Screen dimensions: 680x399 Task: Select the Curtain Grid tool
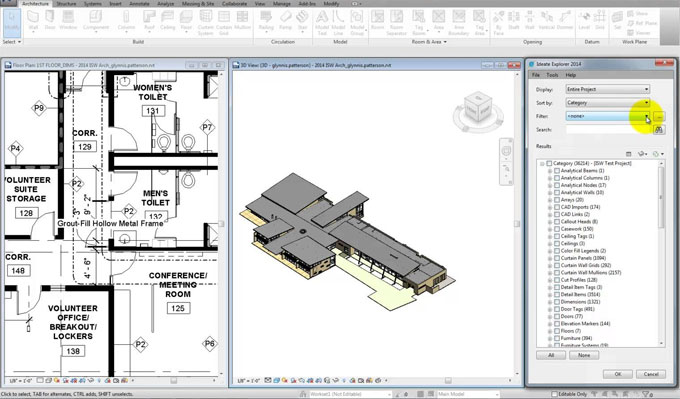[224, 23]
